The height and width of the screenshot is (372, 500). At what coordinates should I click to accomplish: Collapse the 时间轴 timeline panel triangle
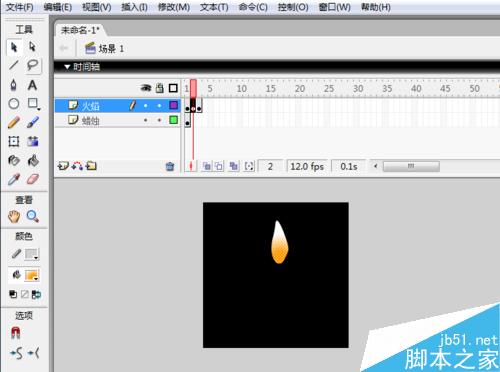click(67, 67)
